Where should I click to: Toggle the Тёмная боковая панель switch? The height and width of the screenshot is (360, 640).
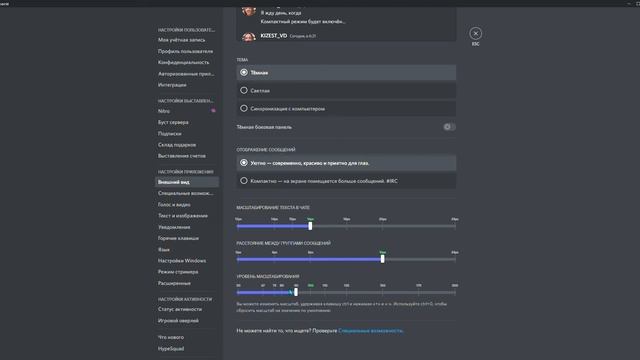(x=449, y=127)
